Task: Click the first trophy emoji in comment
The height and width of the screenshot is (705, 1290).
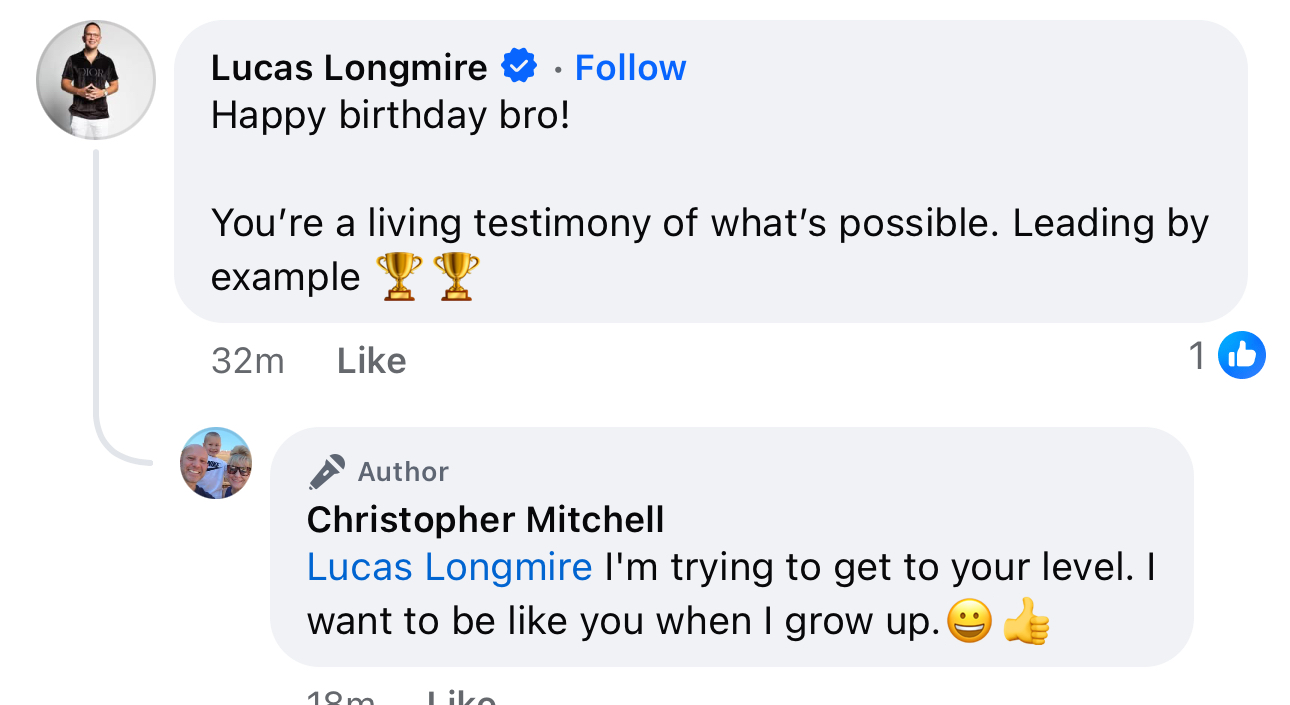Action: click(x=399, y=276)
